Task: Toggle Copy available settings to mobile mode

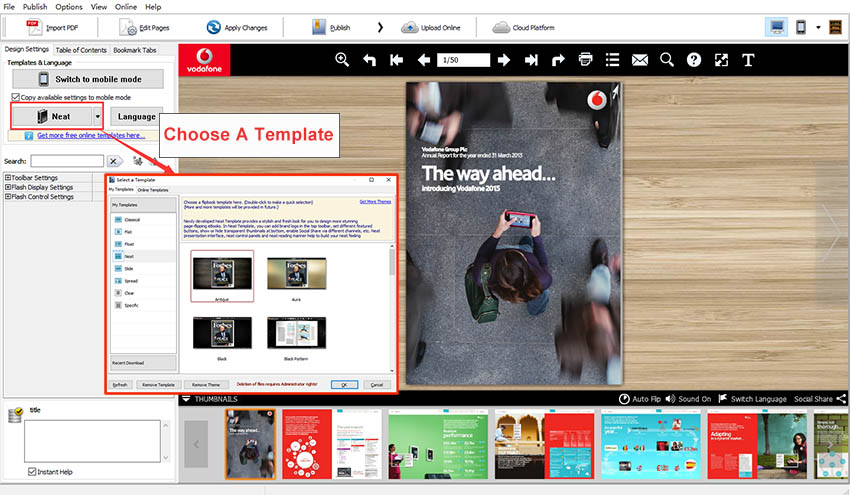Action: [x=14, y=97]
